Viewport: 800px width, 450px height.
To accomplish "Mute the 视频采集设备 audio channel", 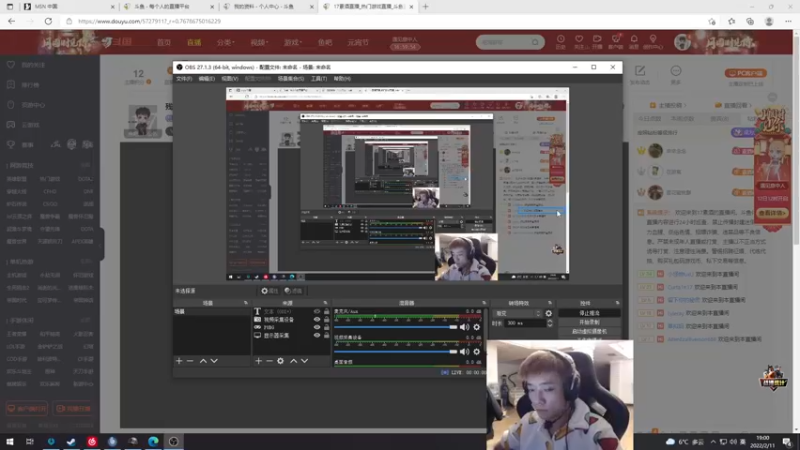I will [x=464, y=352].
